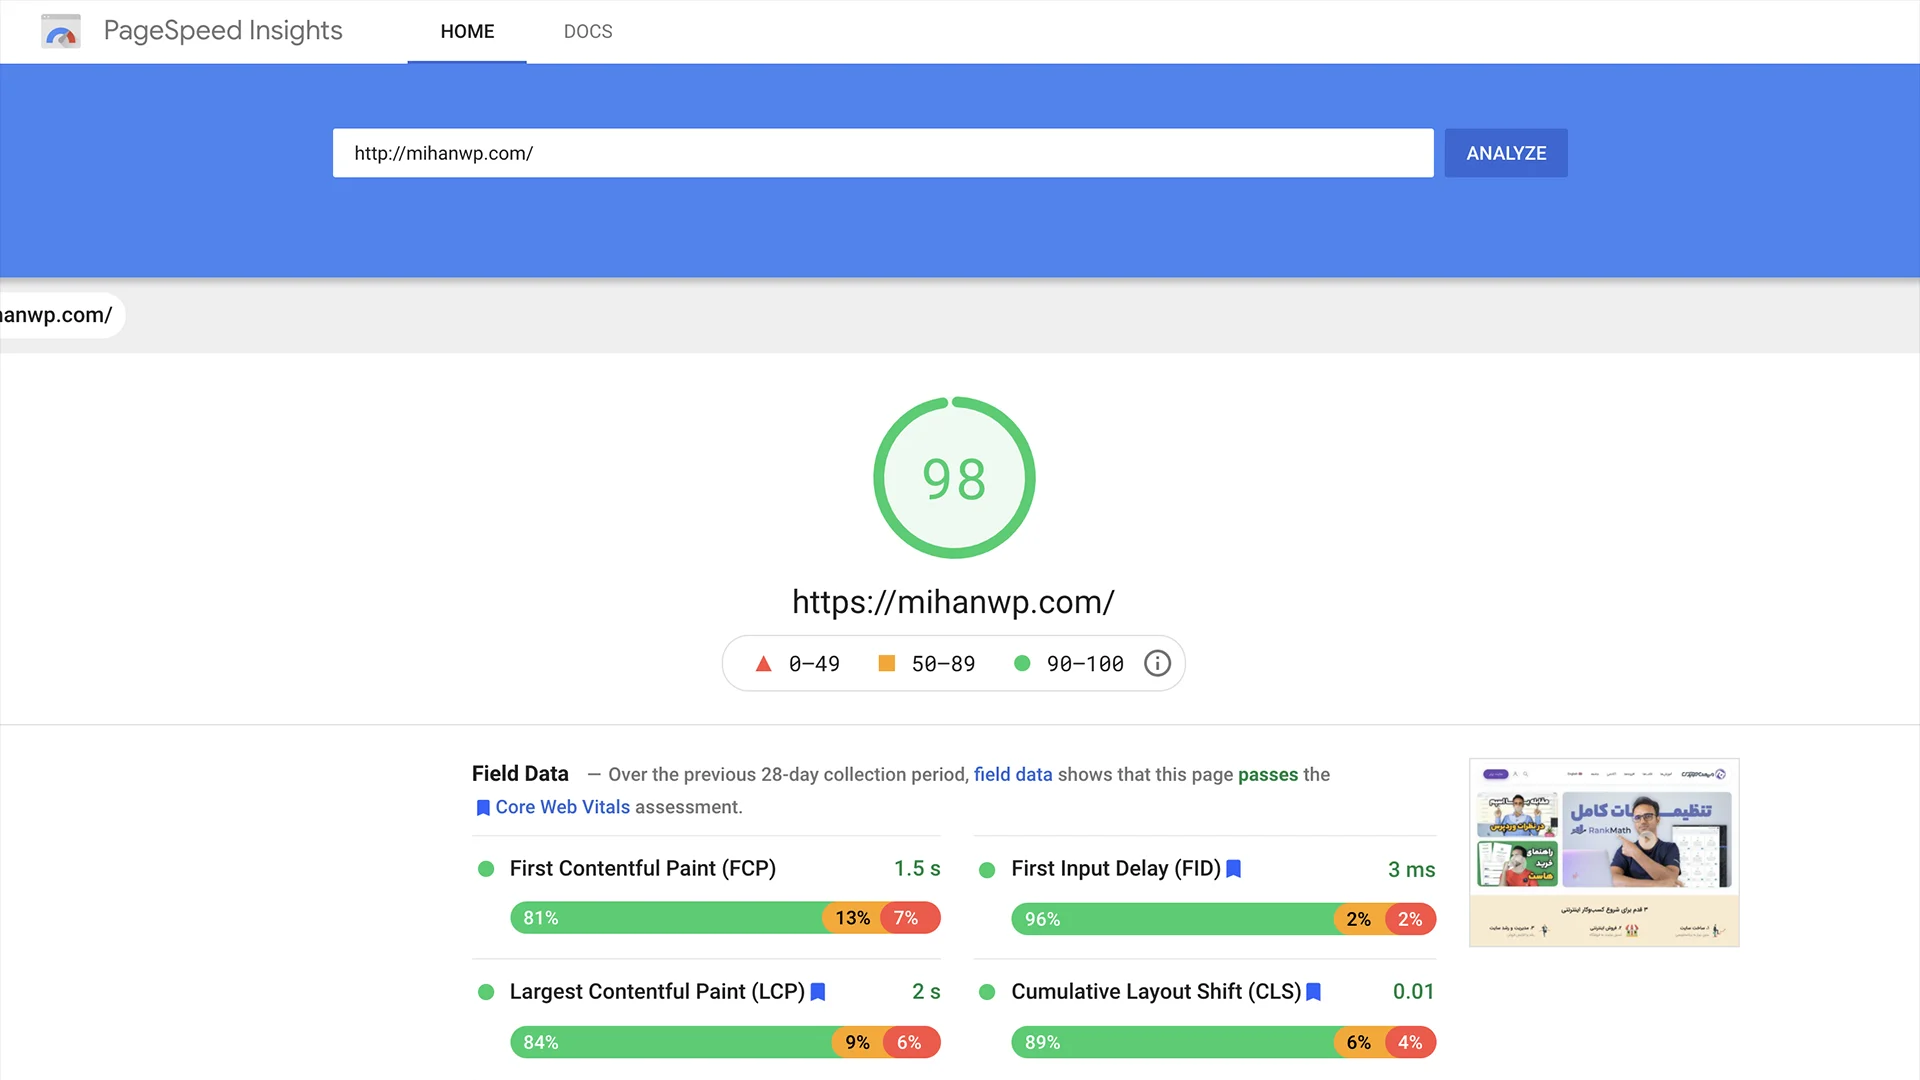Click the bookmark icon next to Cumulative Layout Shift
Viewport: 1920px width, 1080px height.
(1313, 992)
